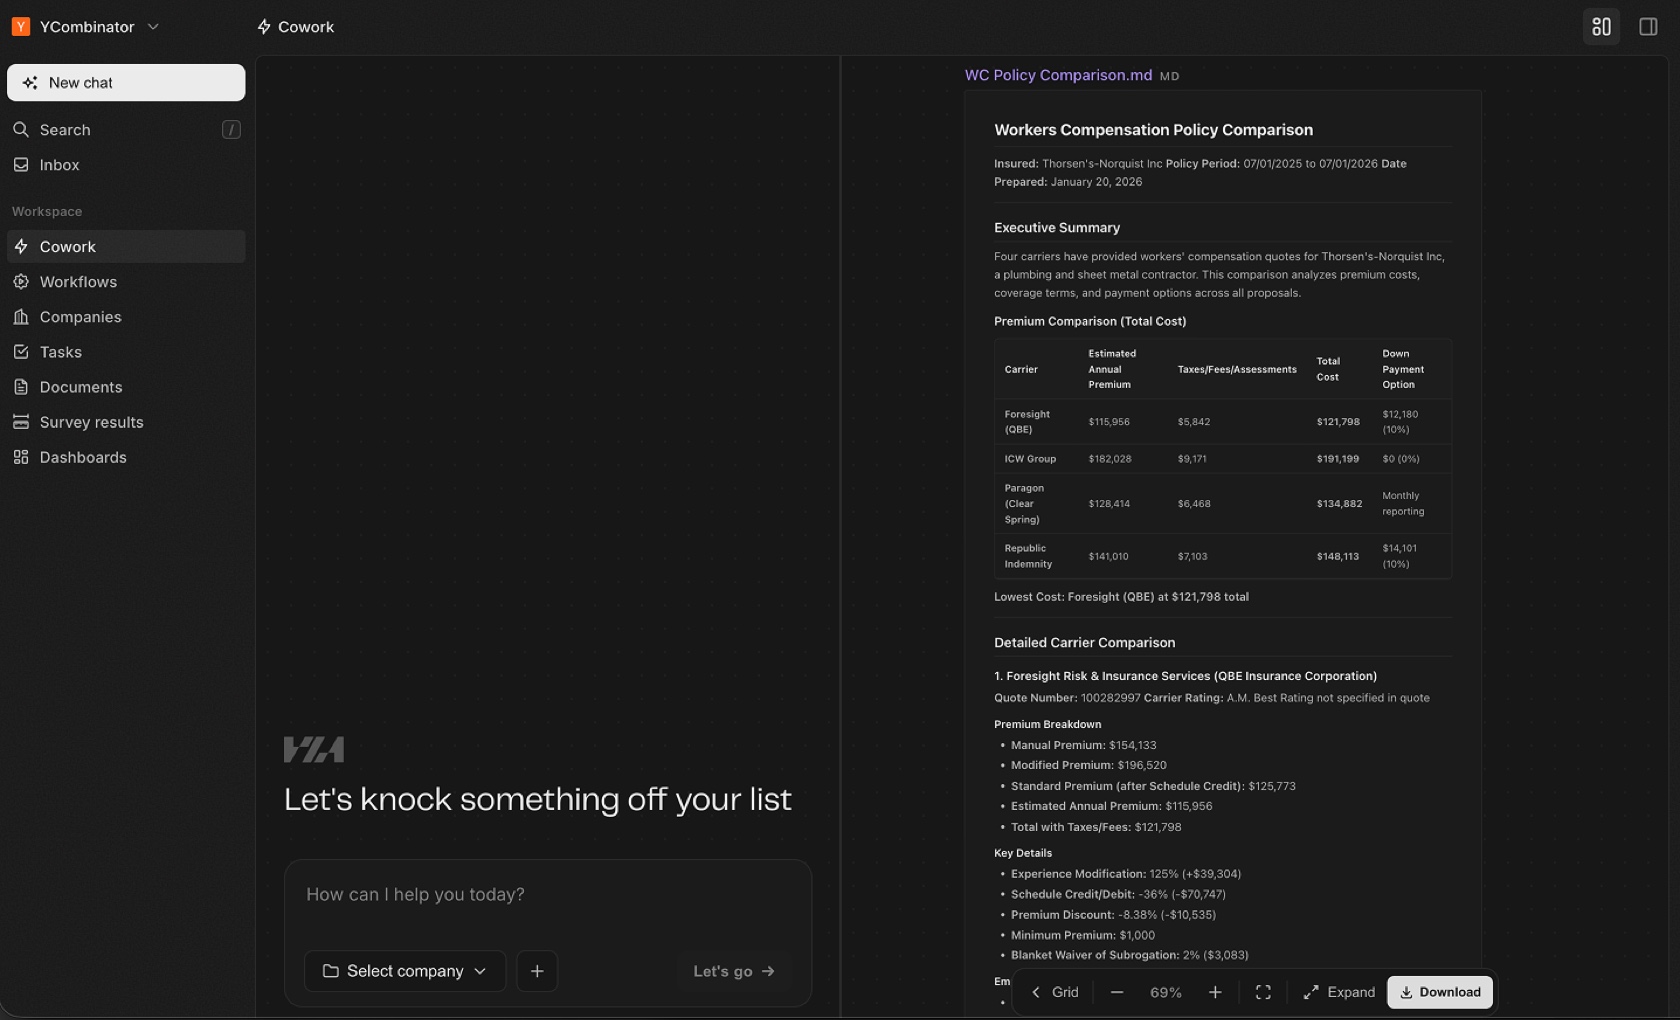
Task: Select Cowork in the Workspace list
Action: (126, 247)
